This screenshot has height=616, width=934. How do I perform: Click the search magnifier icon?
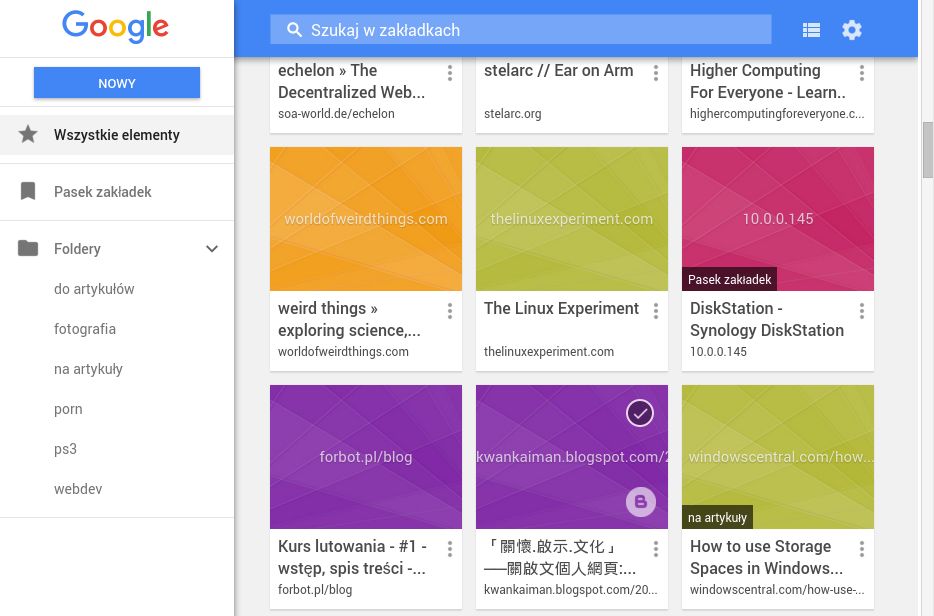(294, 30)
